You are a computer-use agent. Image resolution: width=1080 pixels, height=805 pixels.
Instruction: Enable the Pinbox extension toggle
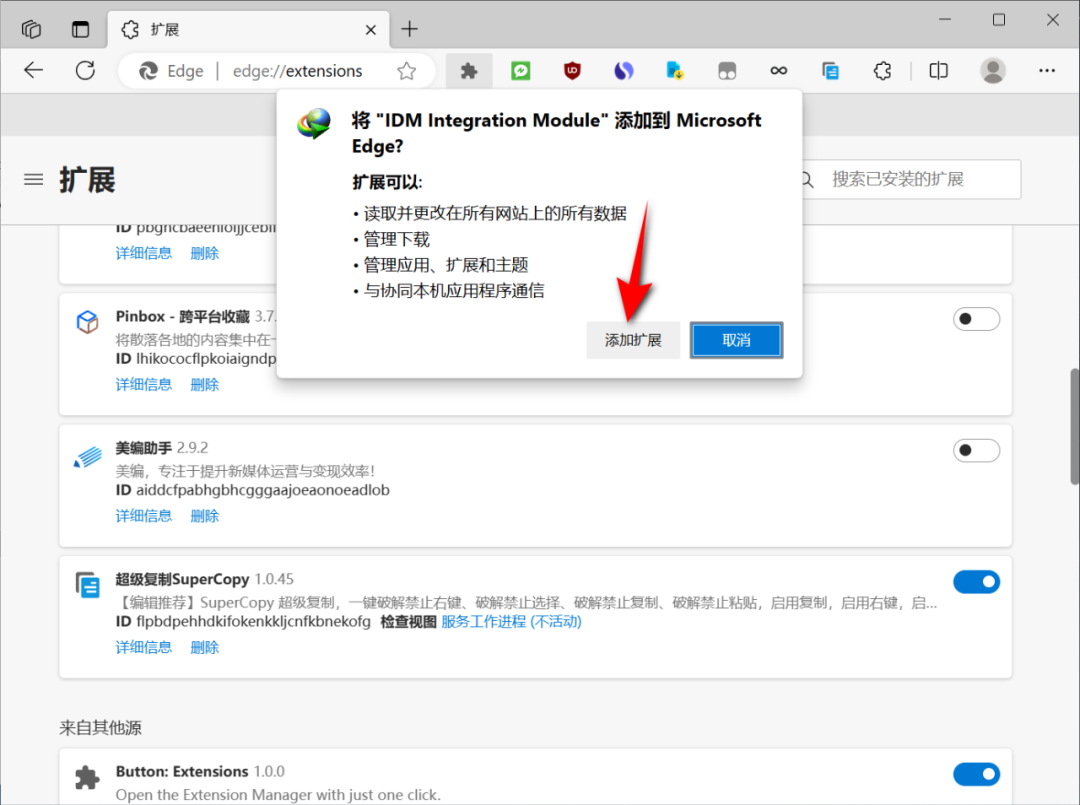point(976,319)
